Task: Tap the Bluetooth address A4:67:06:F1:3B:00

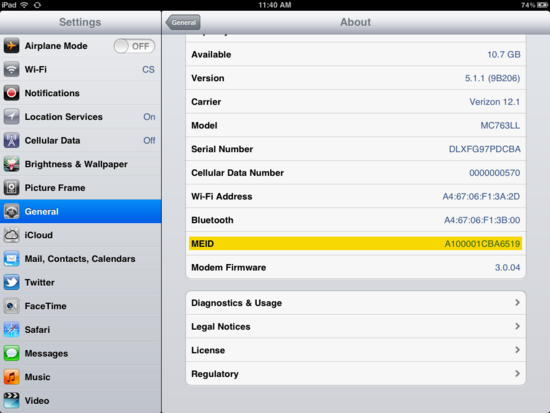Action: (482, 220)
